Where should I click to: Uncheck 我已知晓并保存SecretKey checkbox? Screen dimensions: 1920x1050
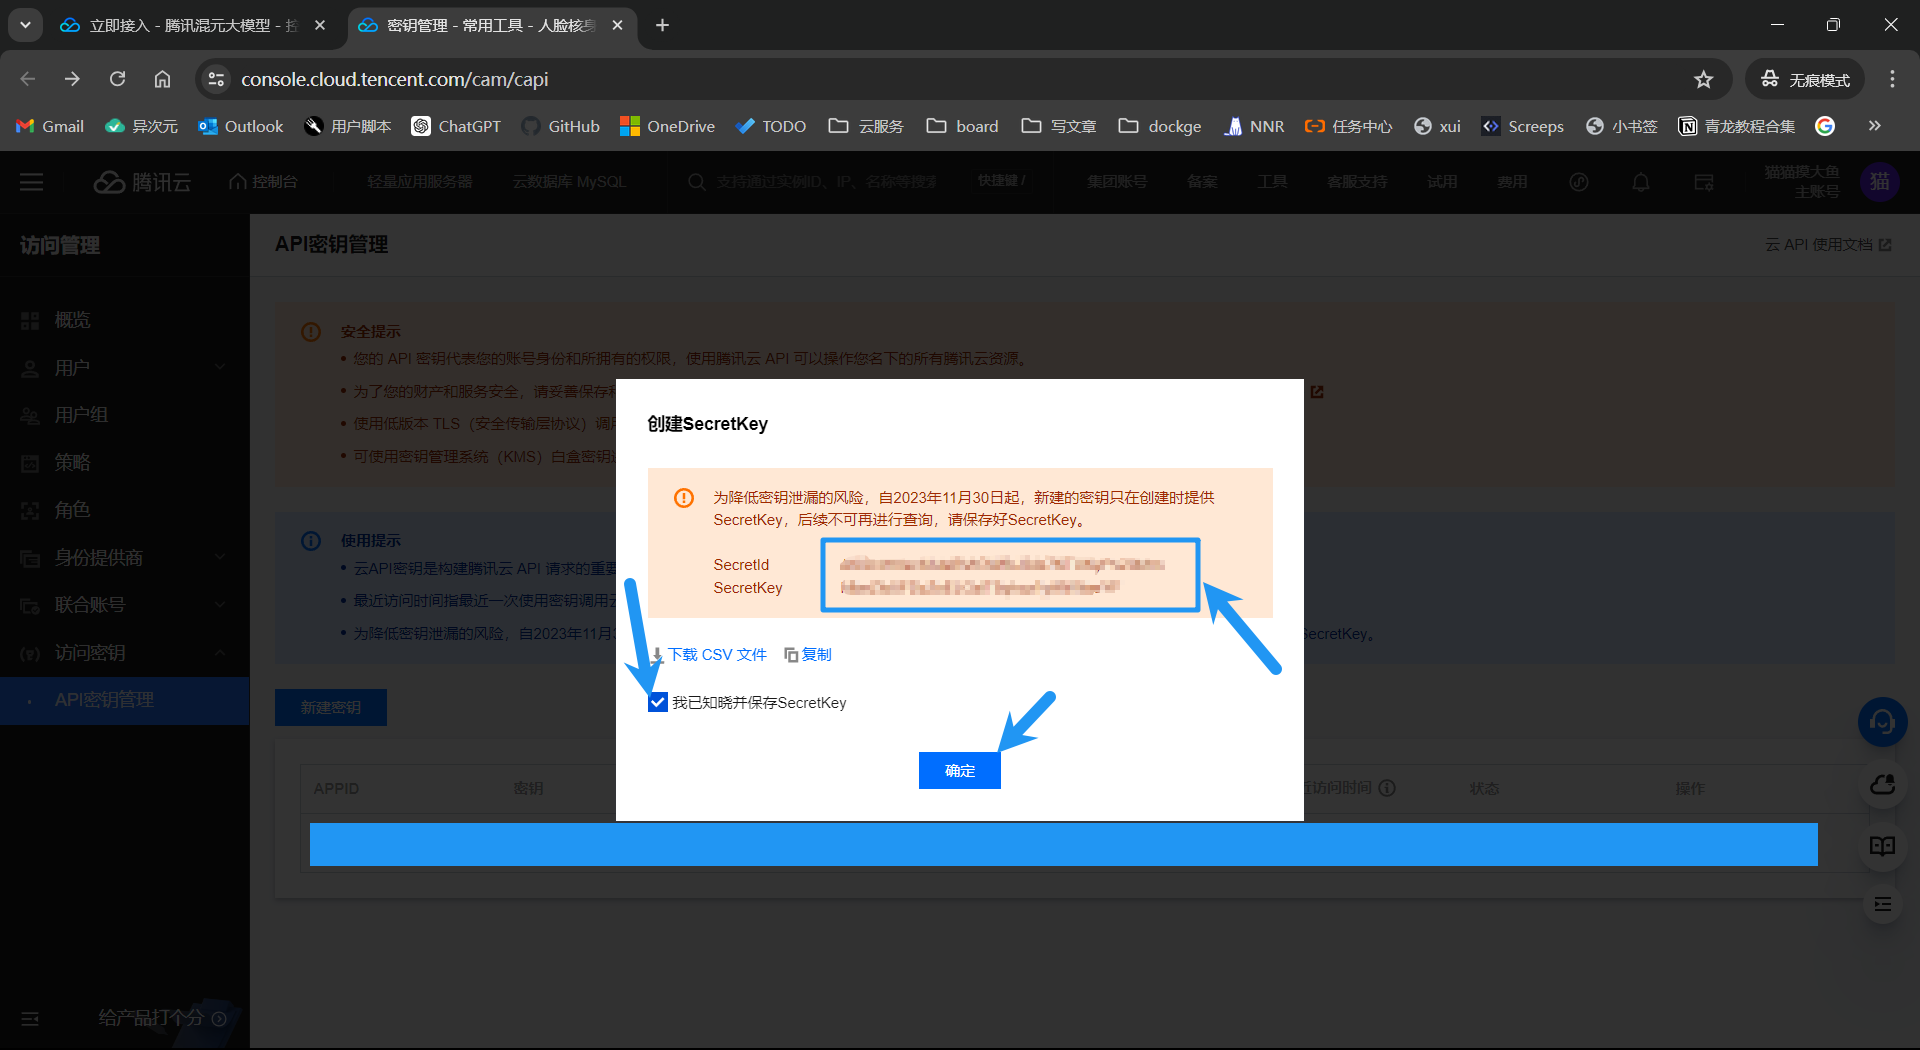[658, 703]
